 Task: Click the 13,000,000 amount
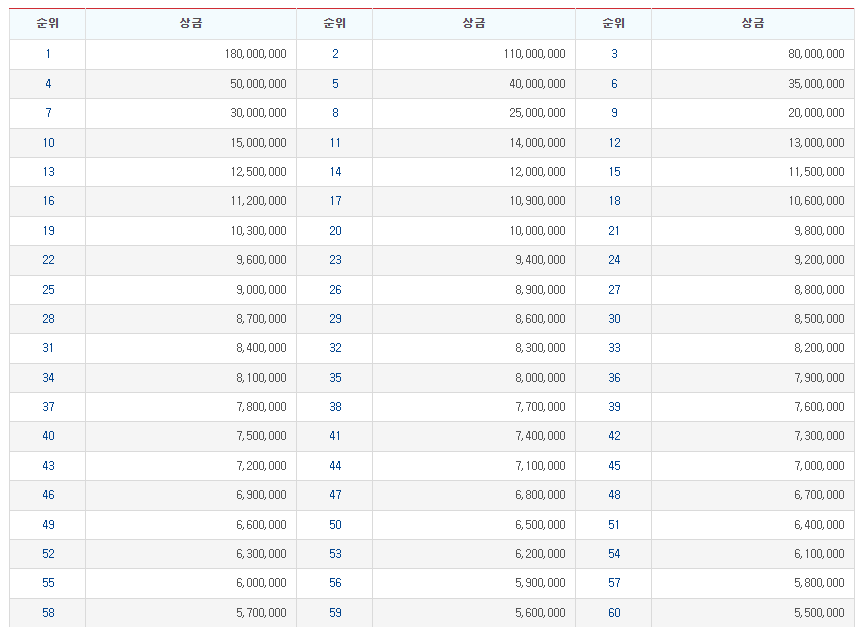816,143
